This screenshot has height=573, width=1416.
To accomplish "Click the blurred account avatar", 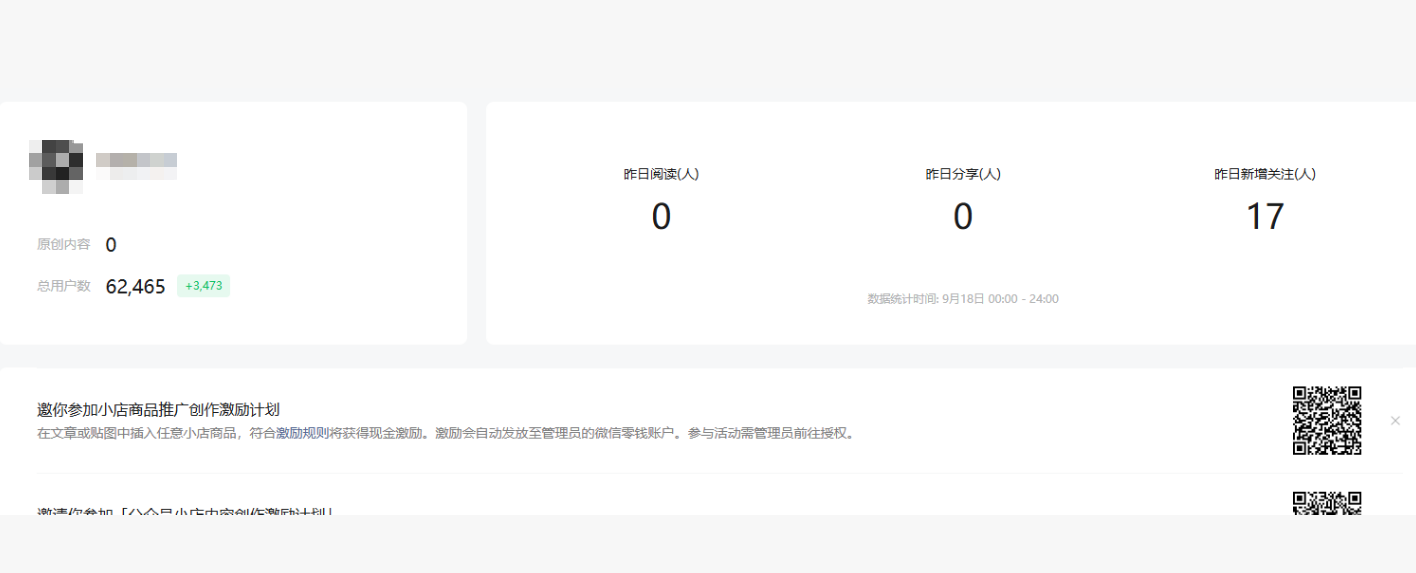I will pyautogui.click(x=56, y=167).
